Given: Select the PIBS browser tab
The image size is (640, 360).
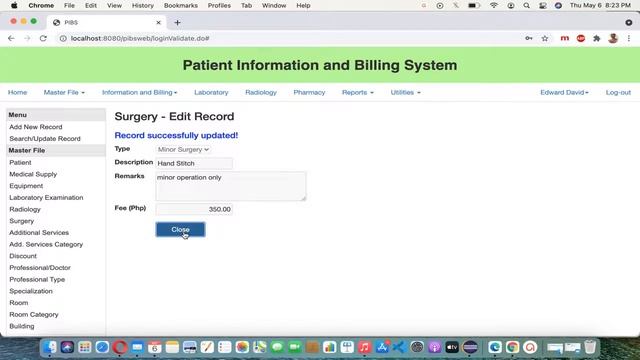Looking at the screenshot, I should click(x=106, y=22).
